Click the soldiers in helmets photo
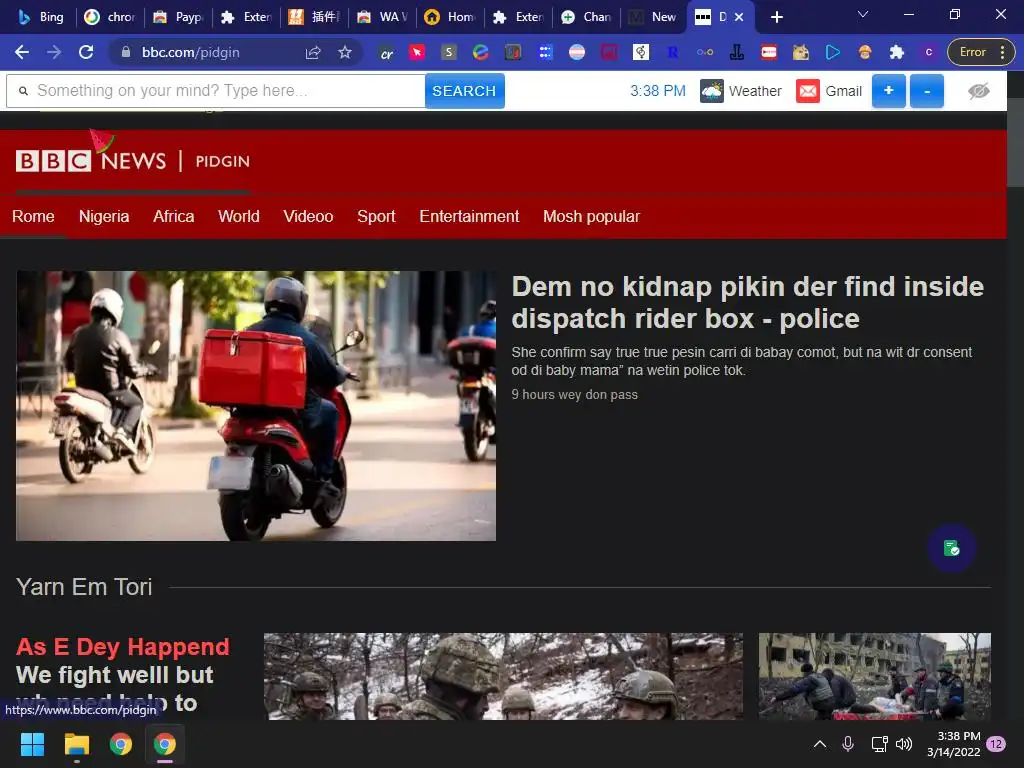The width and height of the screenshot is (1024, 768). point(503,676)
